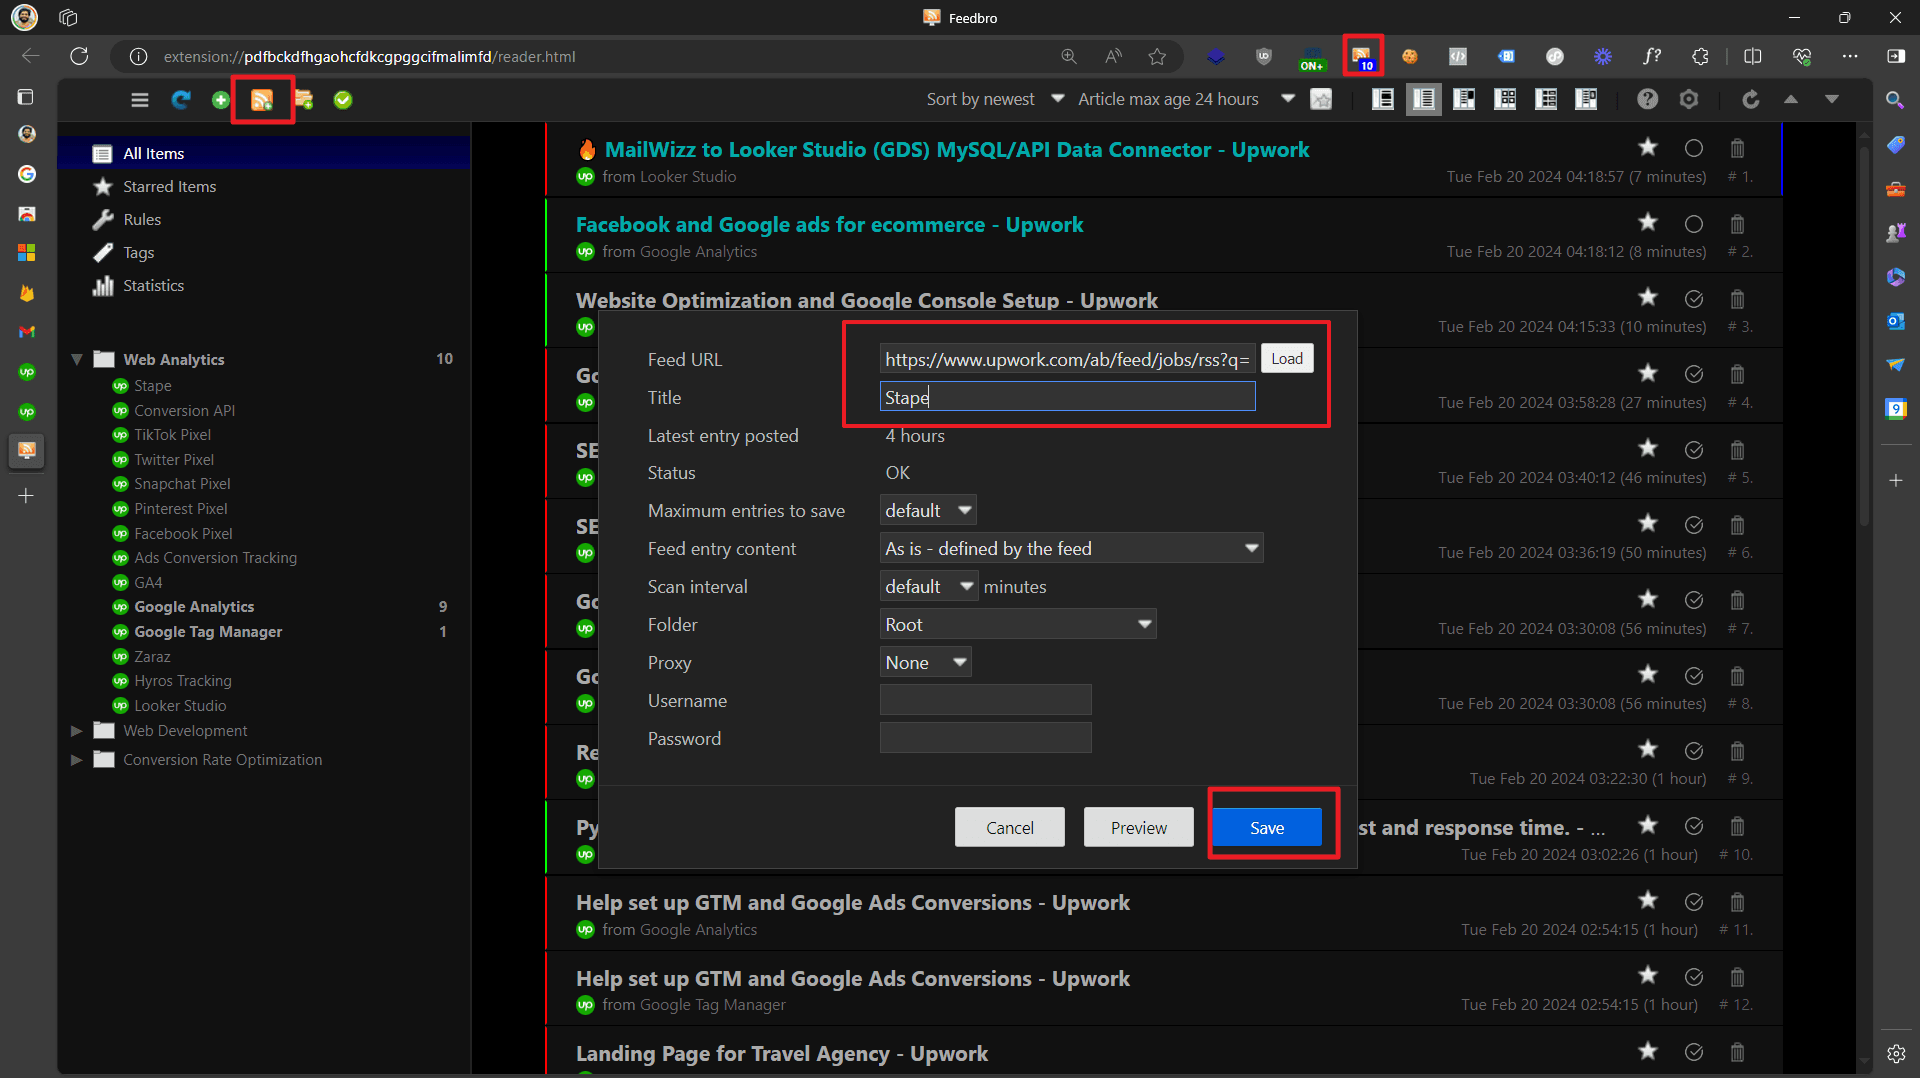This screenshot has width=1920, height=1078.
Task: Toggle starred-only filter icon in toolbar
Action: (x=1322, y=99)
